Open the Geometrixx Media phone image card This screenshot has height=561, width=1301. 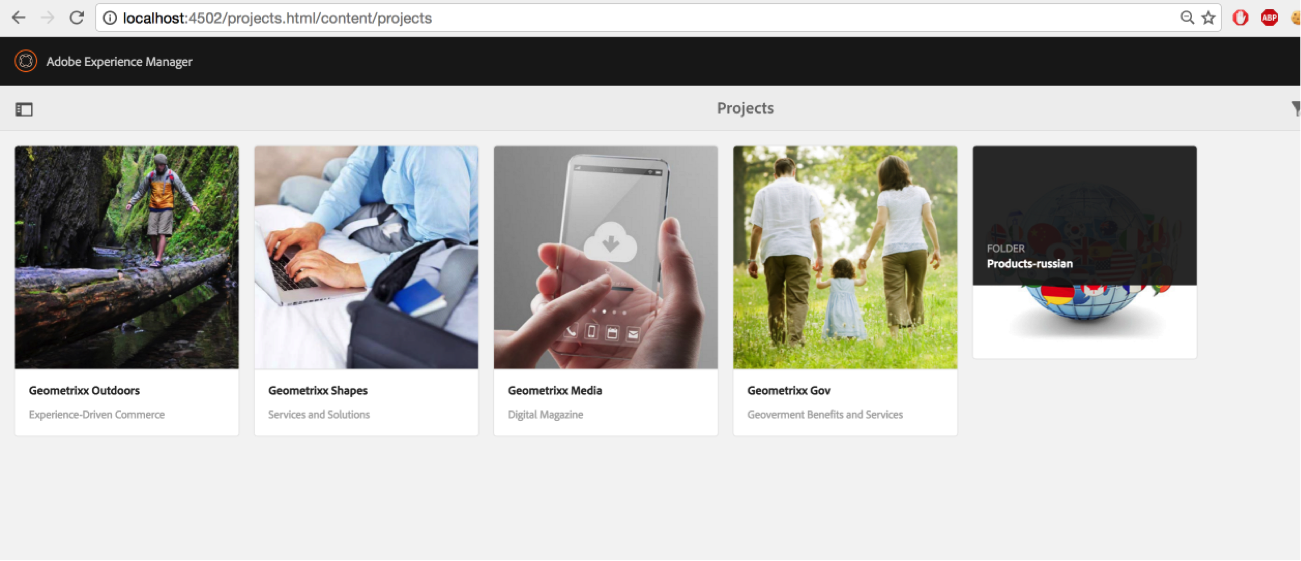point(606,257)
